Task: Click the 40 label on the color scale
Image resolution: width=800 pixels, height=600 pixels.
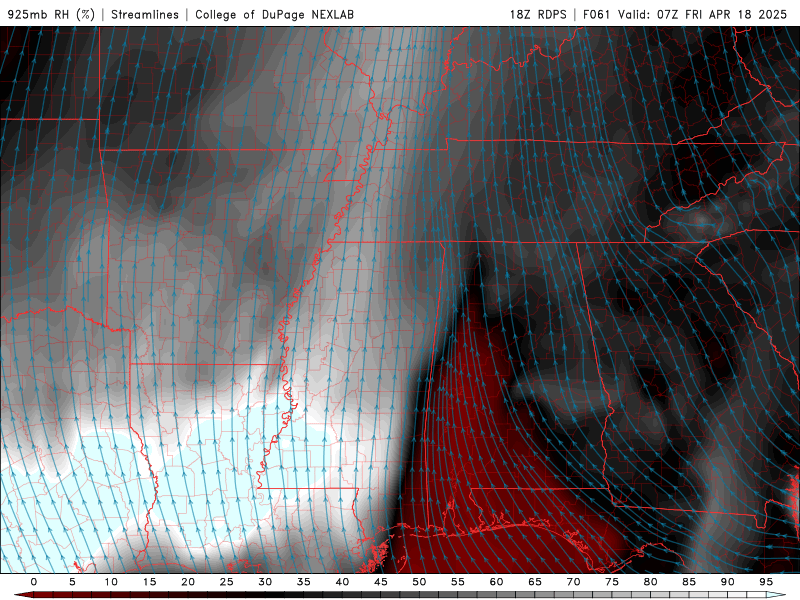Action: tap(342, 582)
